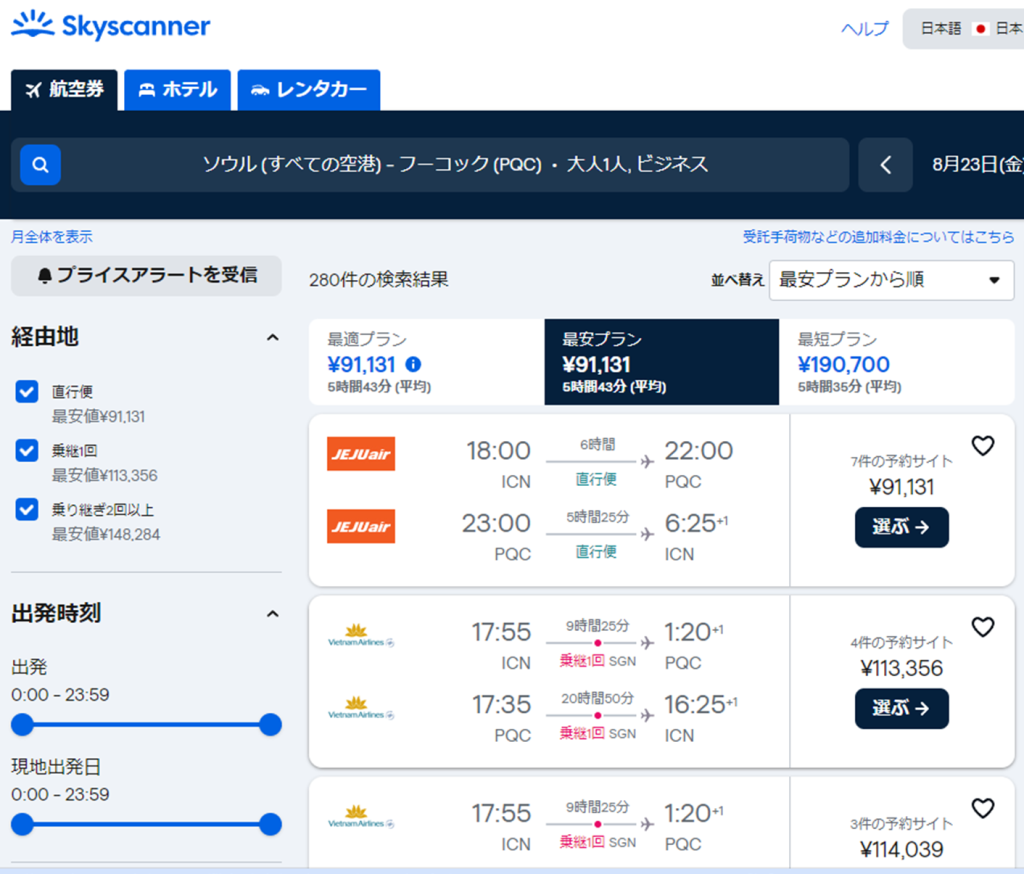The image size is (1024, 874).
Task: Save the ¥113,356 Vietnam Airlines flight heart
Action: click(983, 627)
